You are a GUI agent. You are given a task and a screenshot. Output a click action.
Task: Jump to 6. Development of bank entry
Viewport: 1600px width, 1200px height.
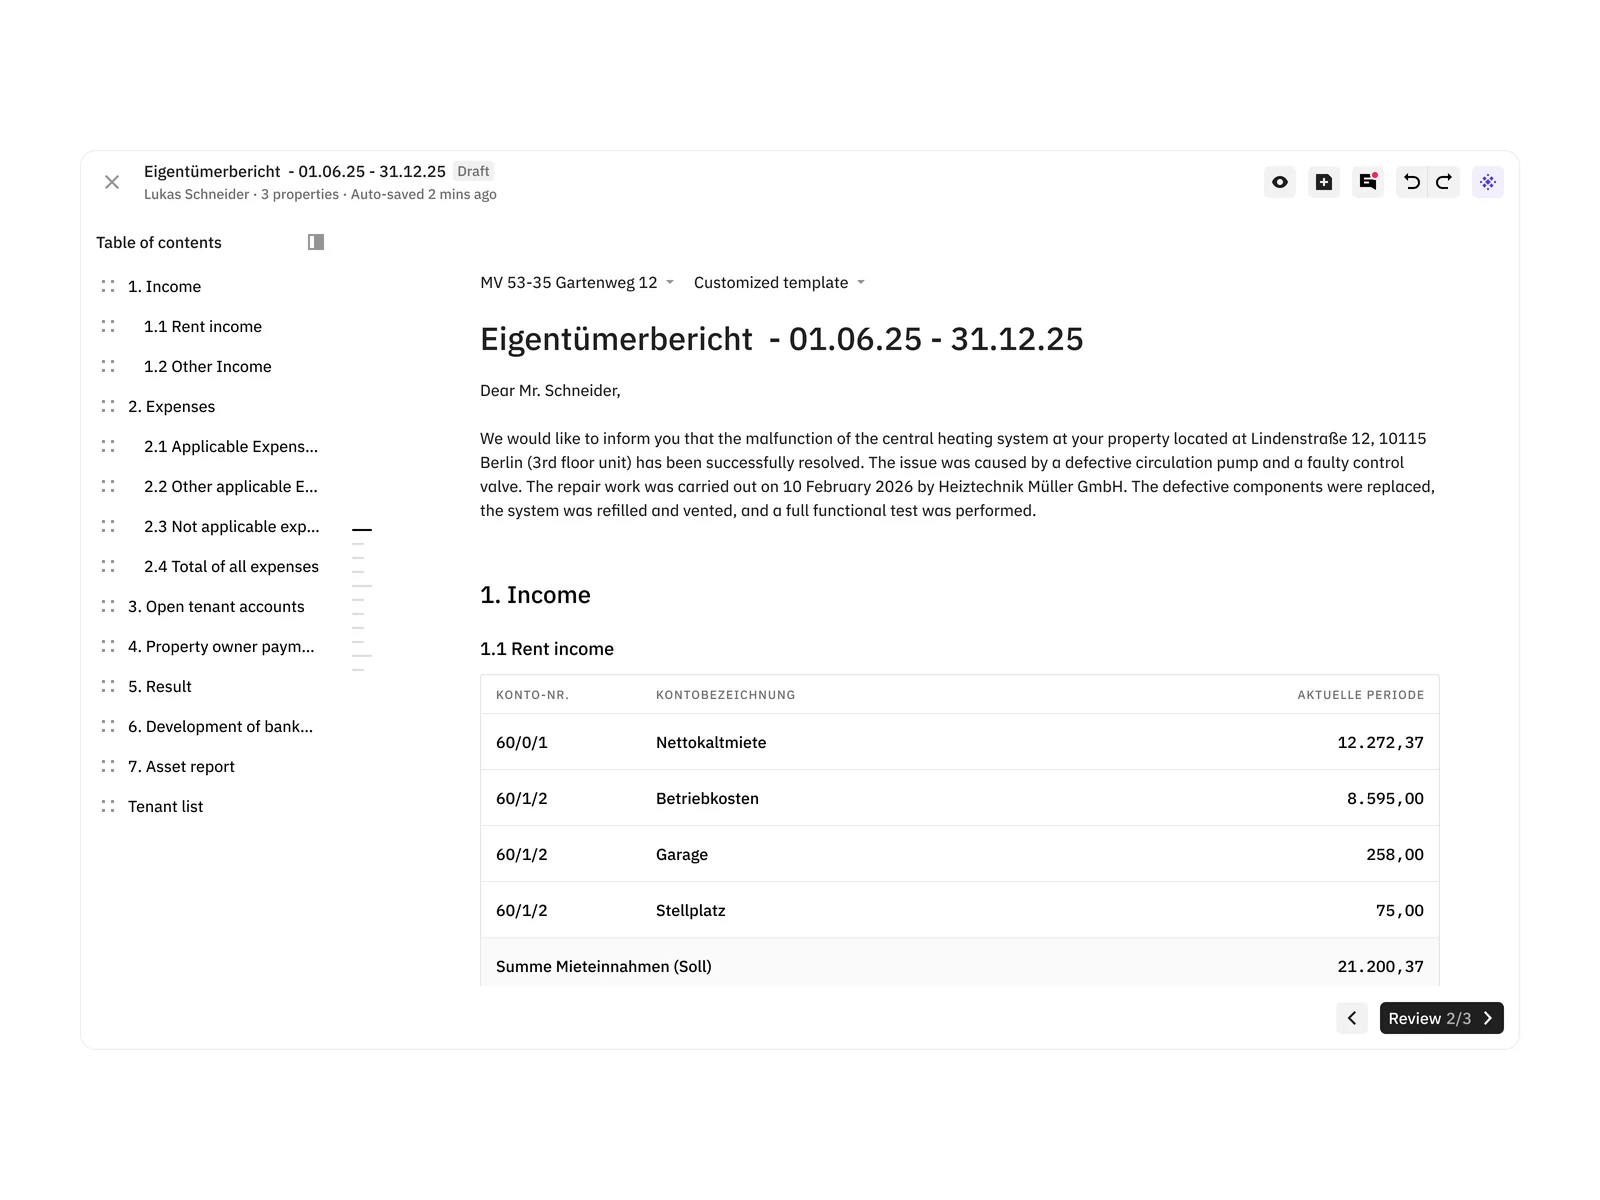(x=220, y=727)
